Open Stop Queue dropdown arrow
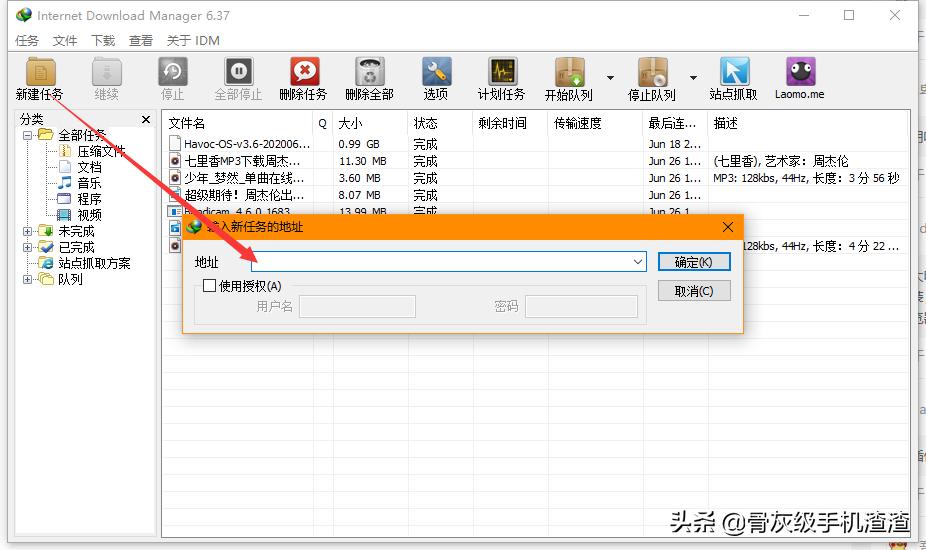Screen dimensions: 926x550 (x=693, y=77)
